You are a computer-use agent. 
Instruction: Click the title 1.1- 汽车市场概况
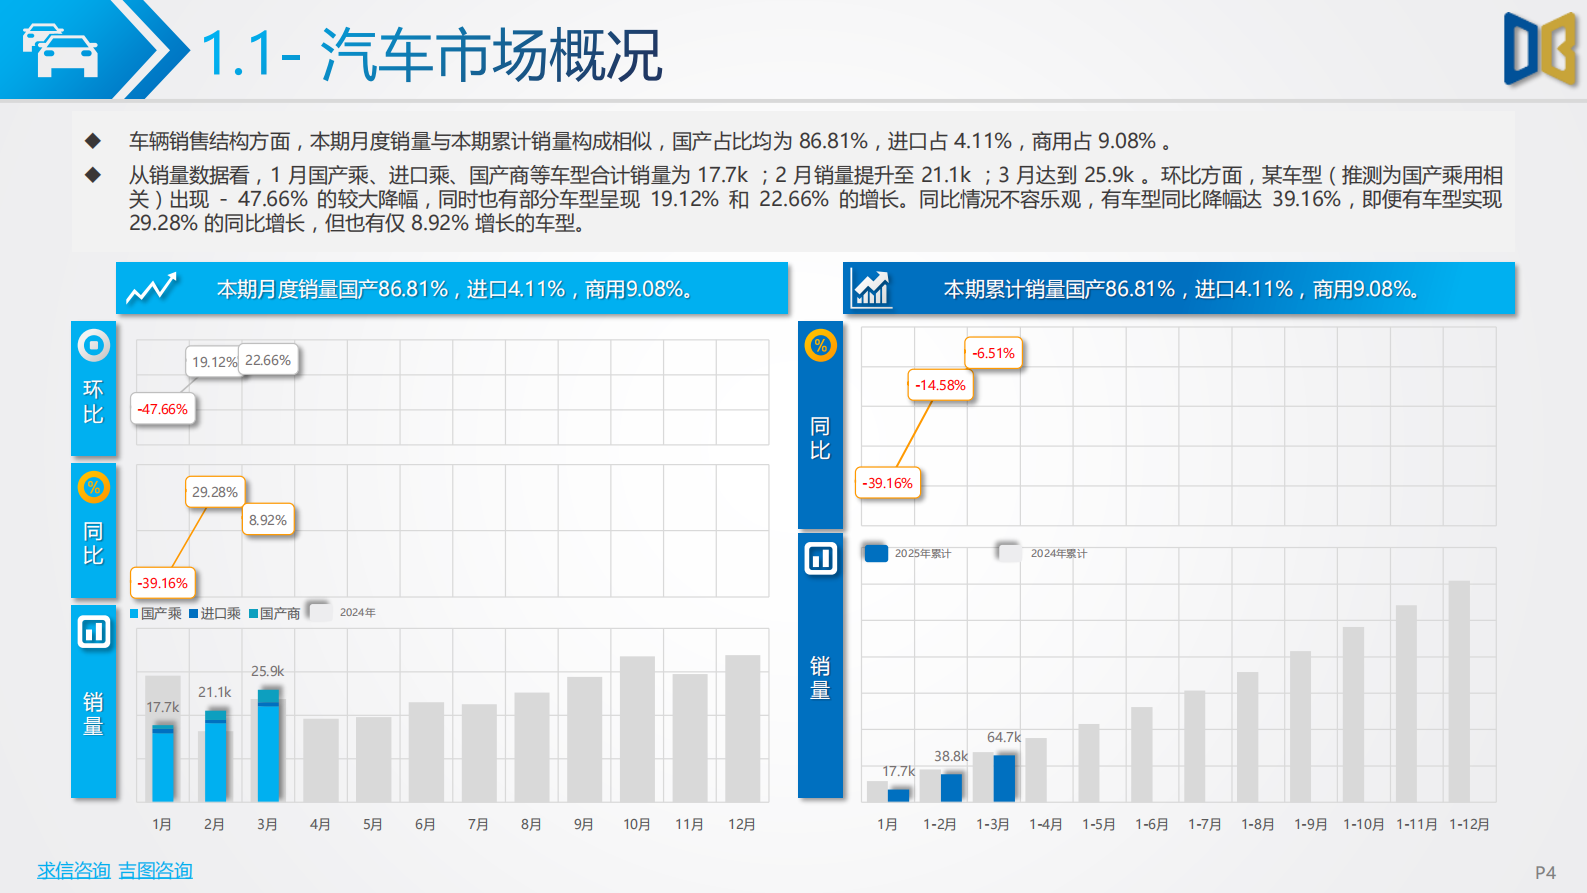tap(432, 54)
